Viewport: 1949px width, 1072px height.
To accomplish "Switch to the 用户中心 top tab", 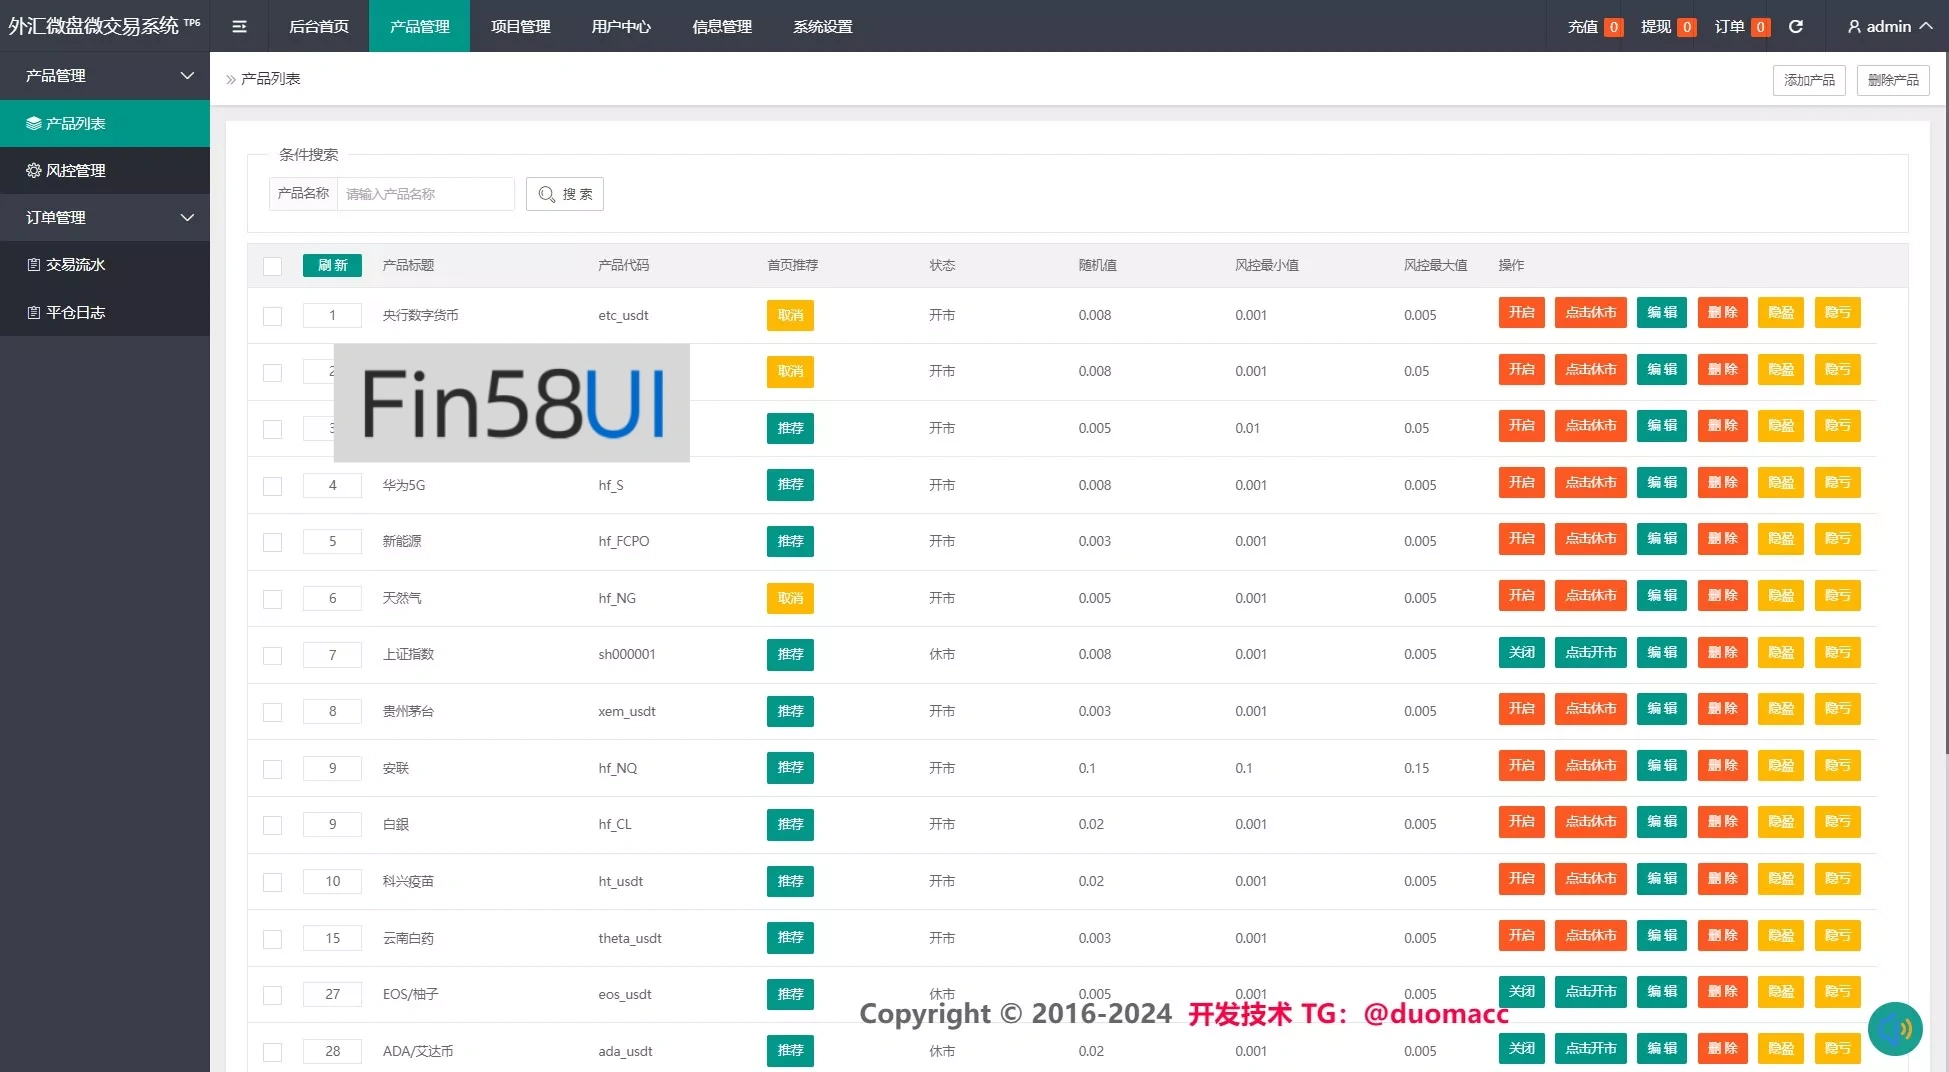I will (621, 27).
